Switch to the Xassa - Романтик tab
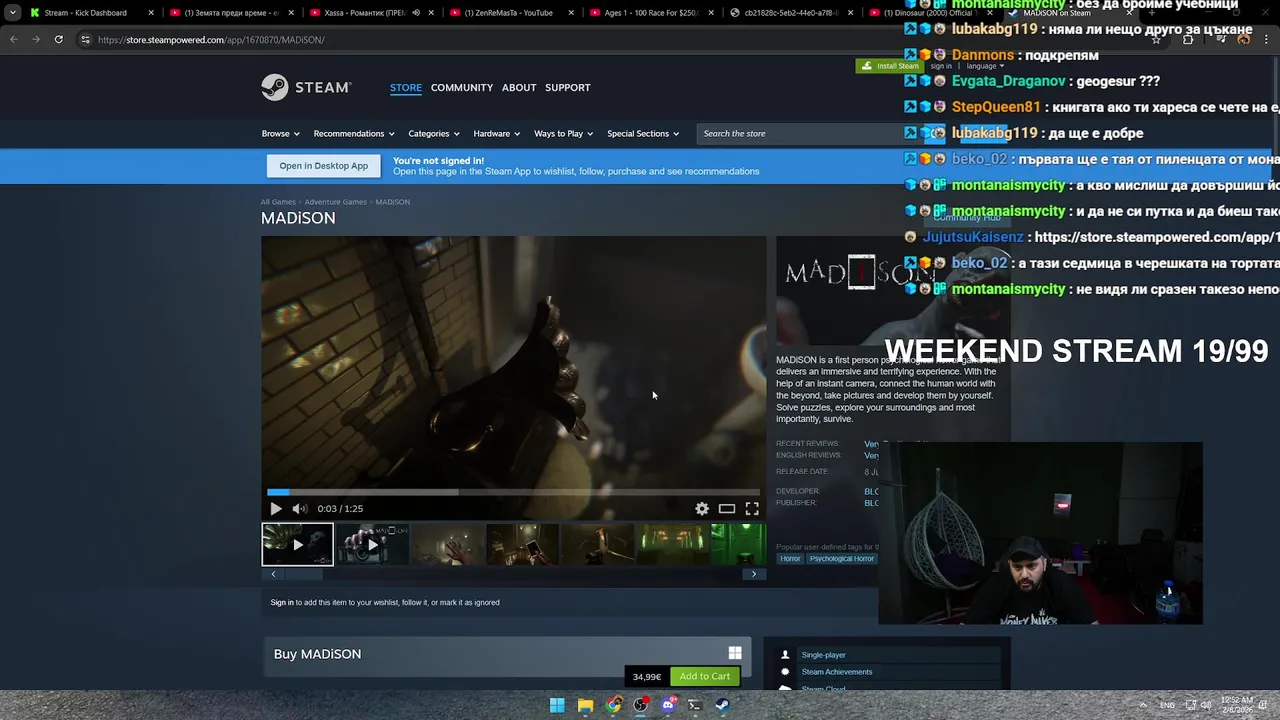Screen dimensions: 1280x720 (x=370, y=13)
